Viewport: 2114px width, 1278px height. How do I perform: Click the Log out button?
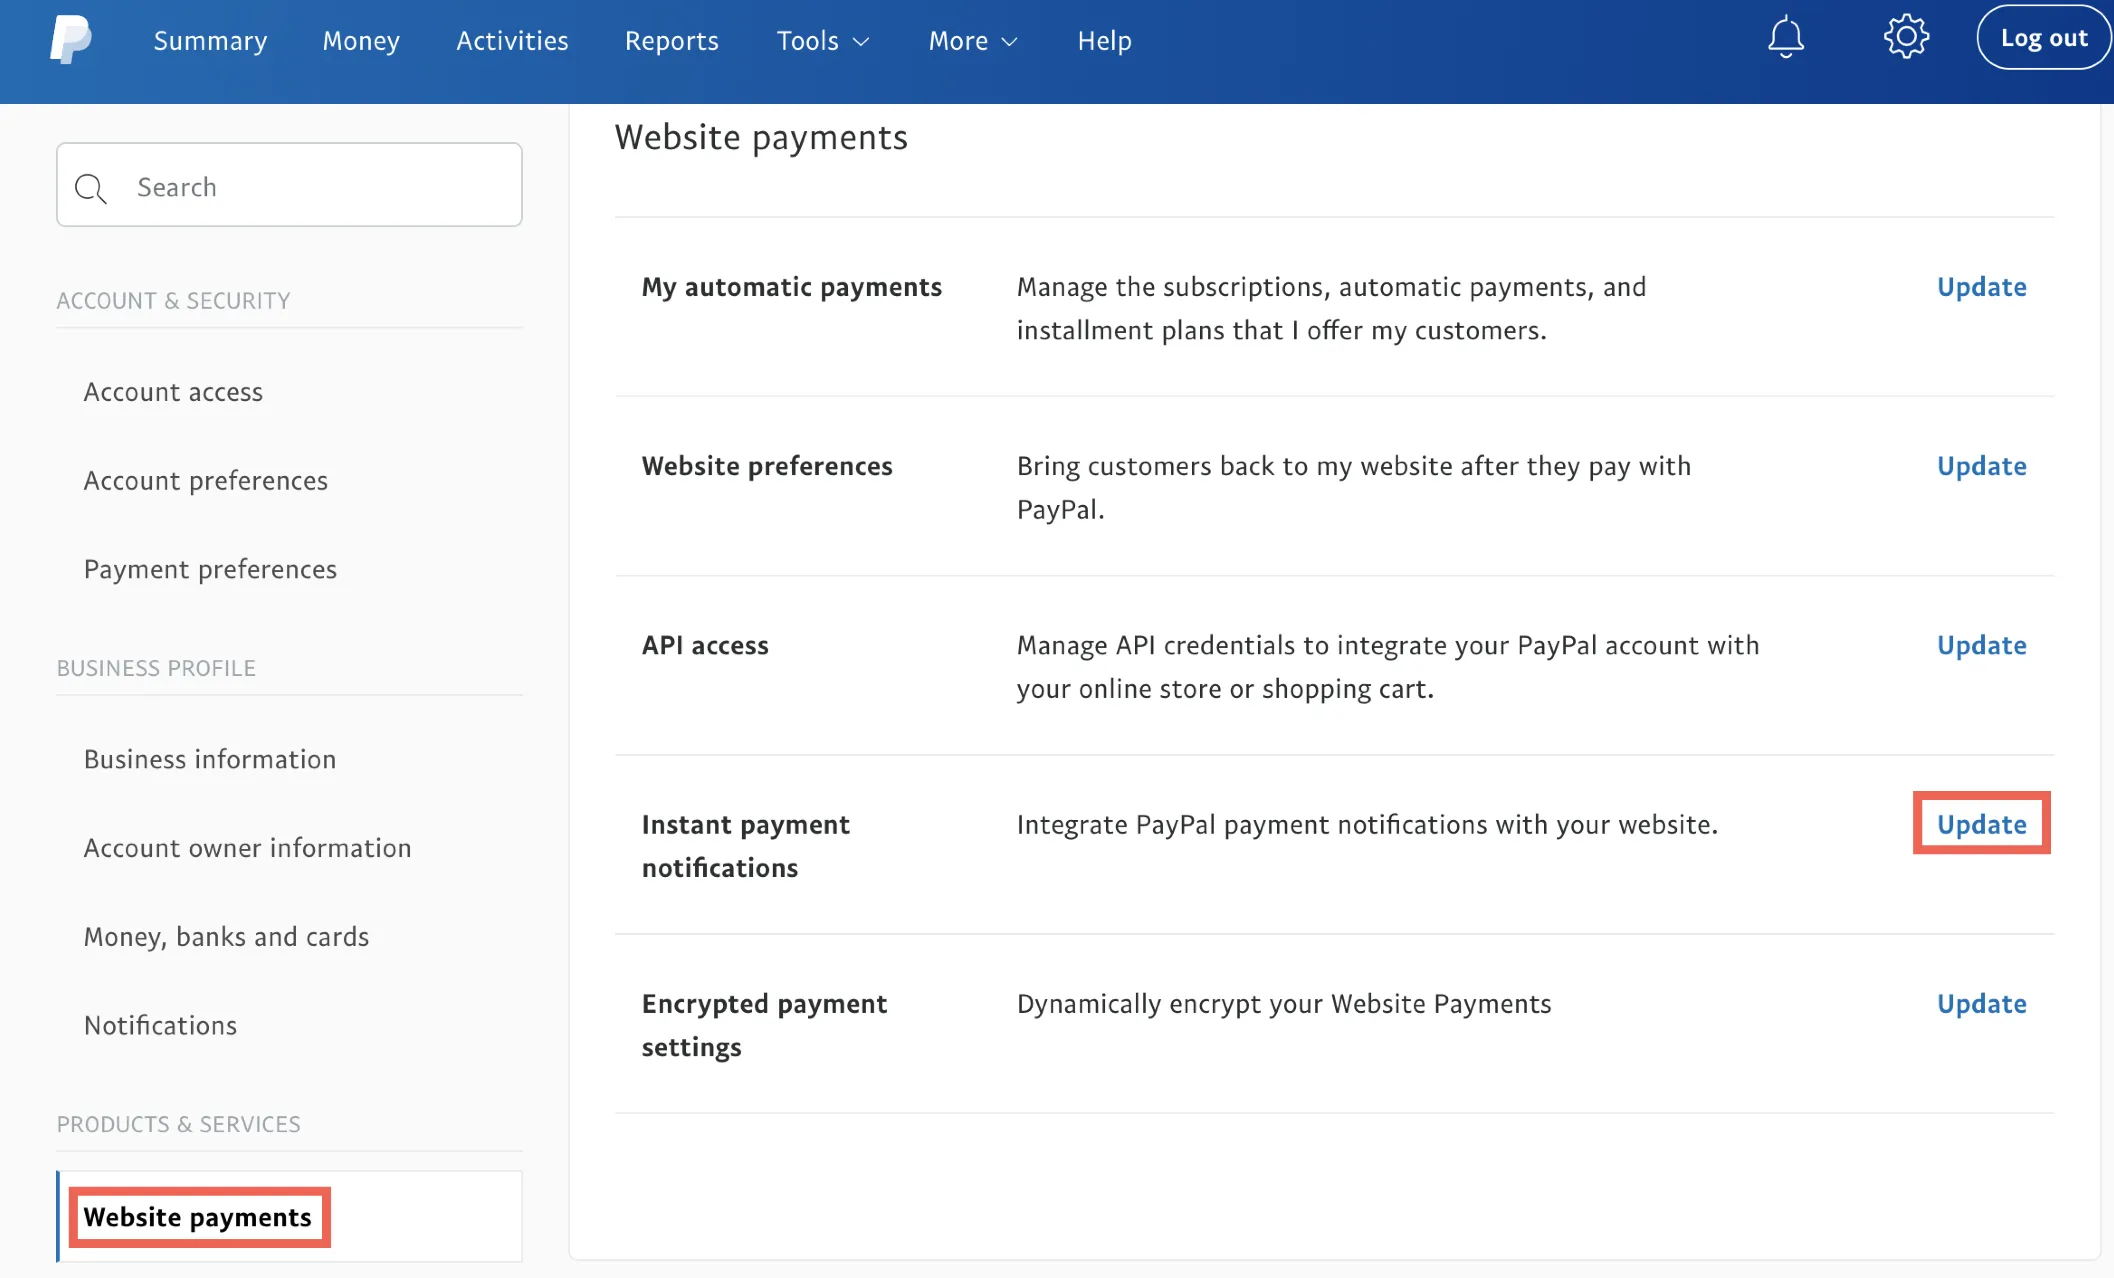click(x=2044, y=38)
